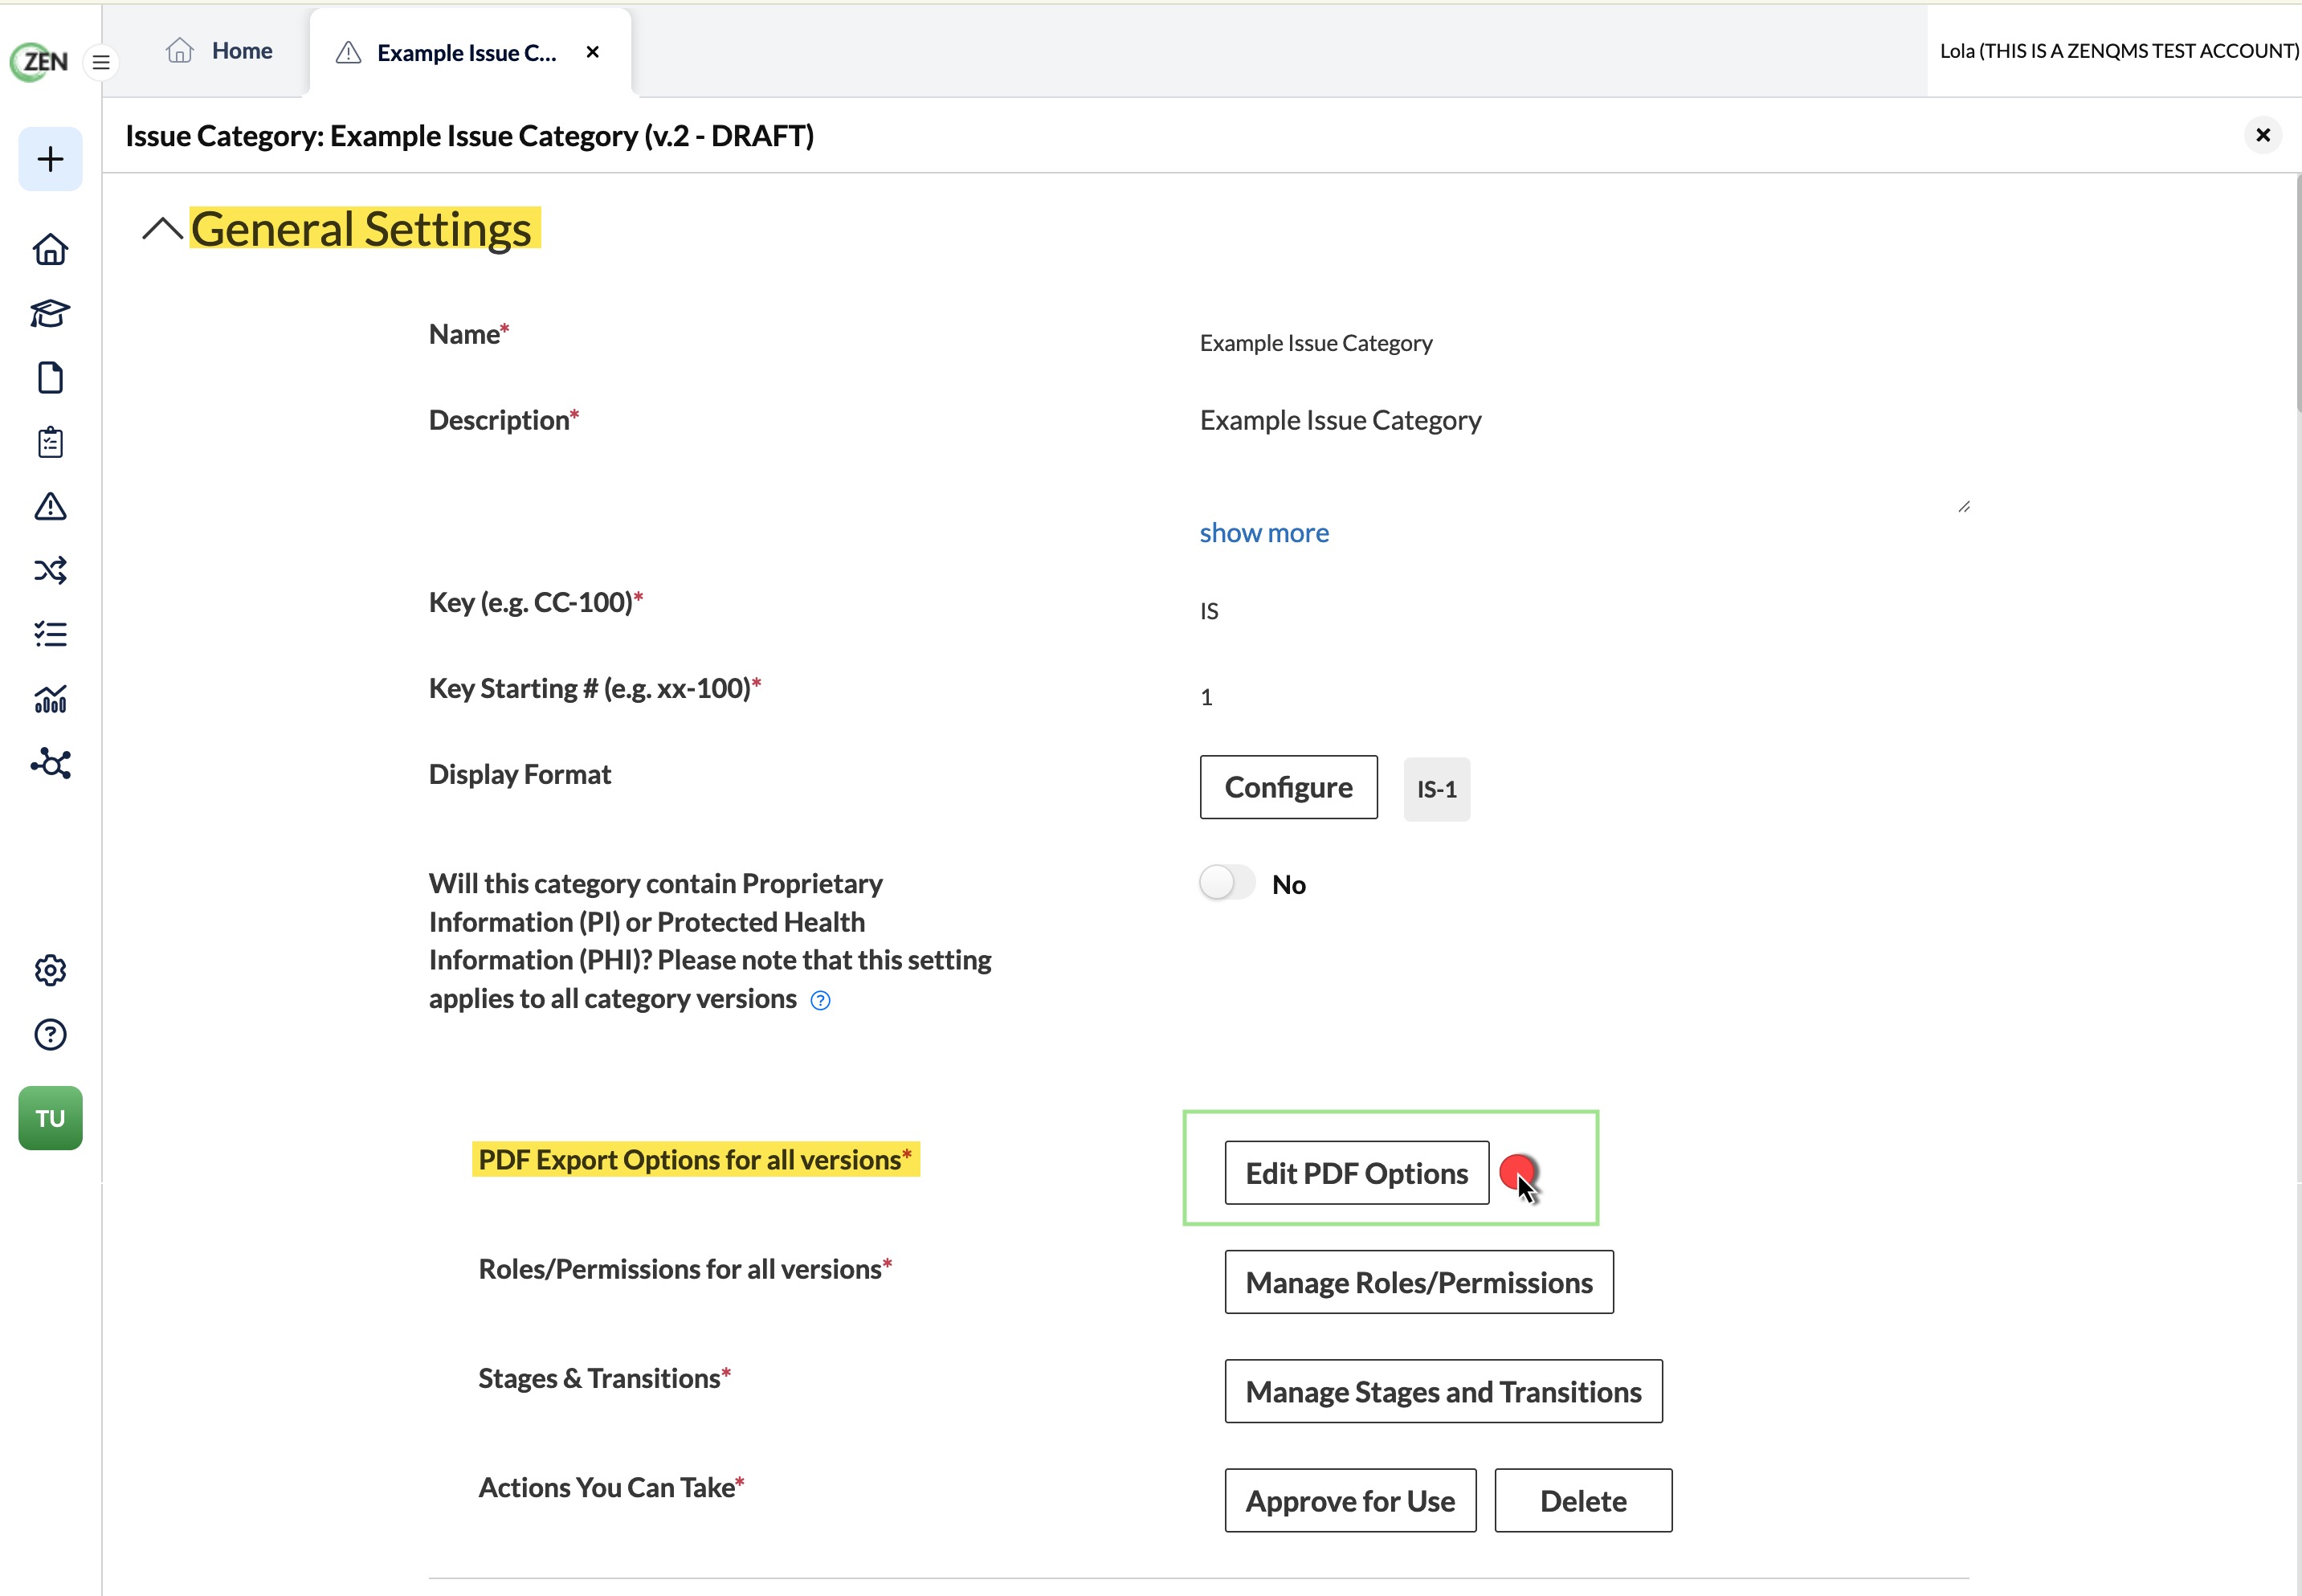Screen dimensions: 2302x1596
Task: Click the Description text area
Action: click(1584, 456)
